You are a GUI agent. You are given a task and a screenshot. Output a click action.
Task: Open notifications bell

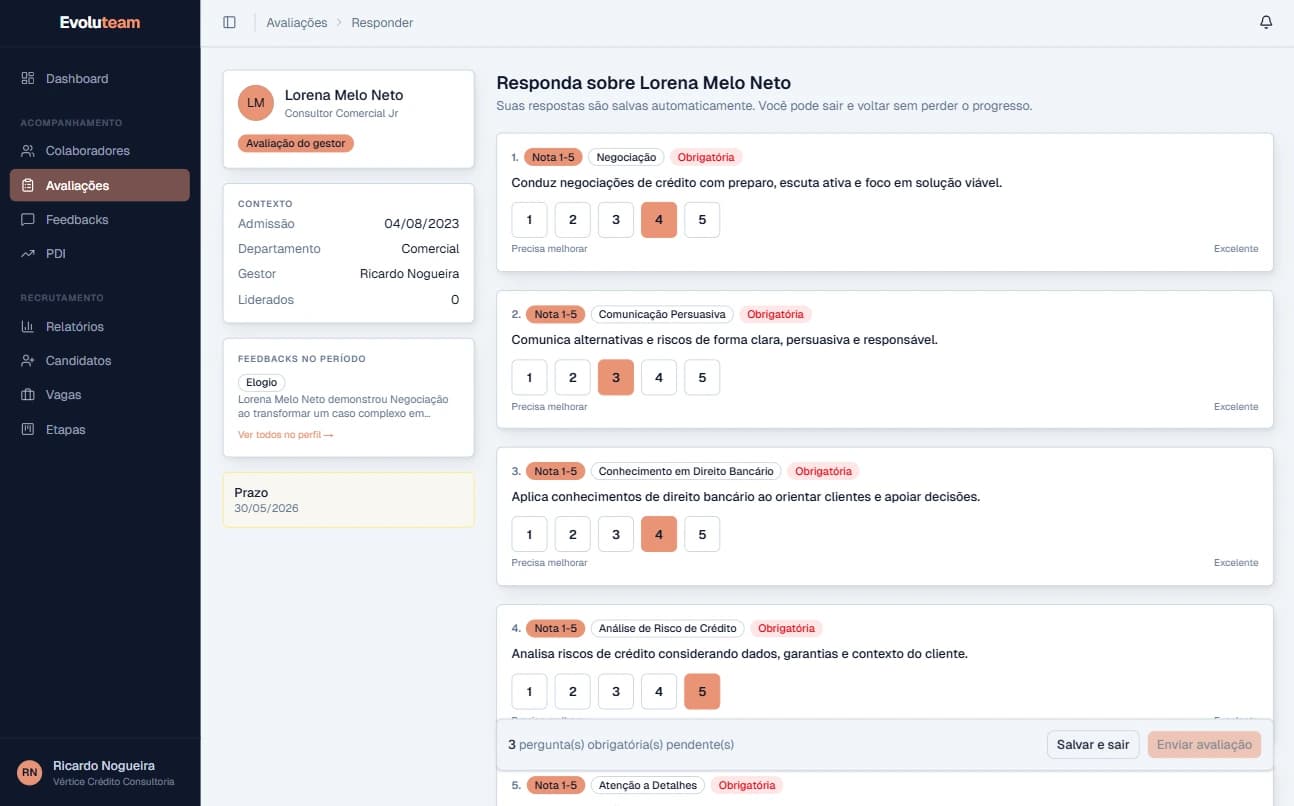(1266, 22)
